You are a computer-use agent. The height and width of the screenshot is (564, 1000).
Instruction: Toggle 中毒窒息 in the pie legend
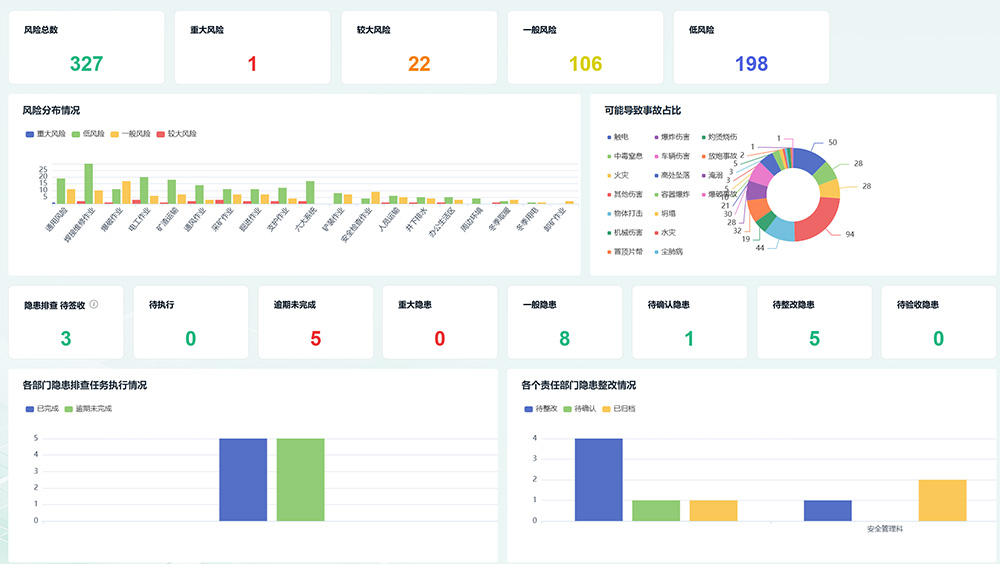[625, 156]
